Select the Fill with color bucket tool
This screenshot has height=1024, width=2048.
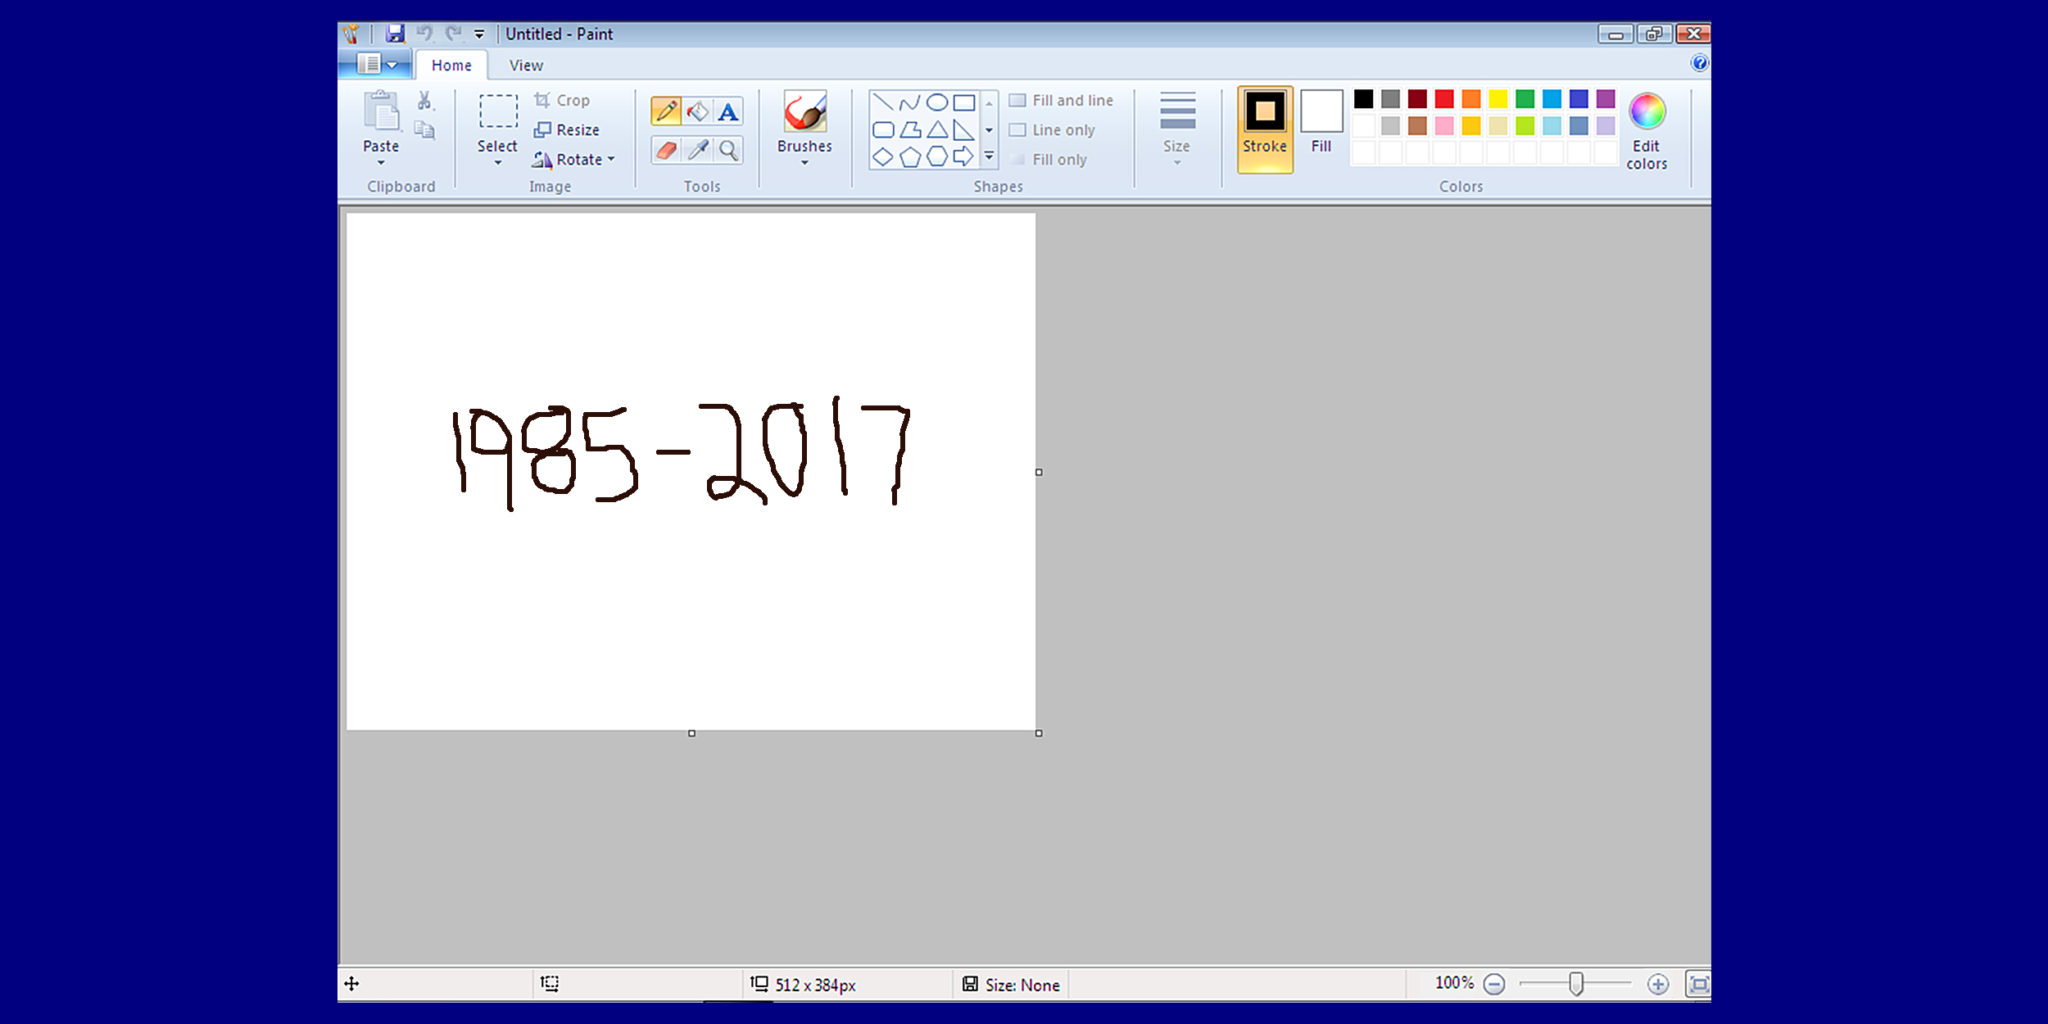697,111
